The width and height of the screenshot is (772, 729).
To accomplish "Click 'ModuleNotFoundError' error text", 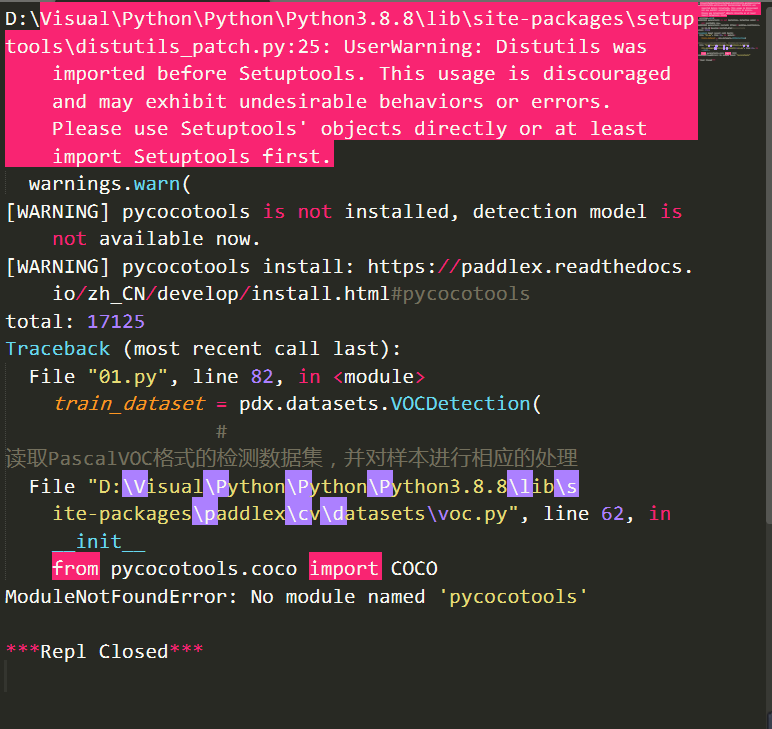I will 116,597.
